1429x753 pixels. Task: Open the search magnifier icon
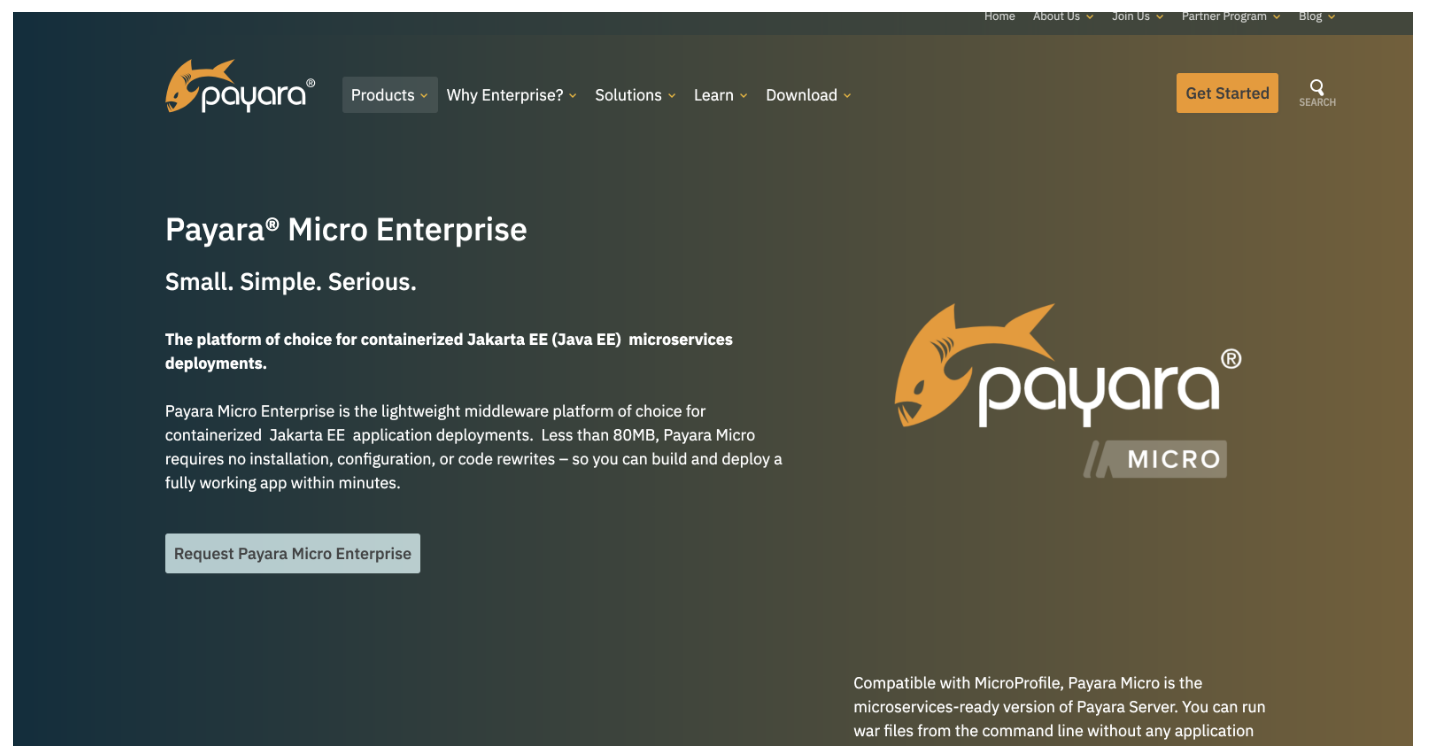pos(1317,88)
